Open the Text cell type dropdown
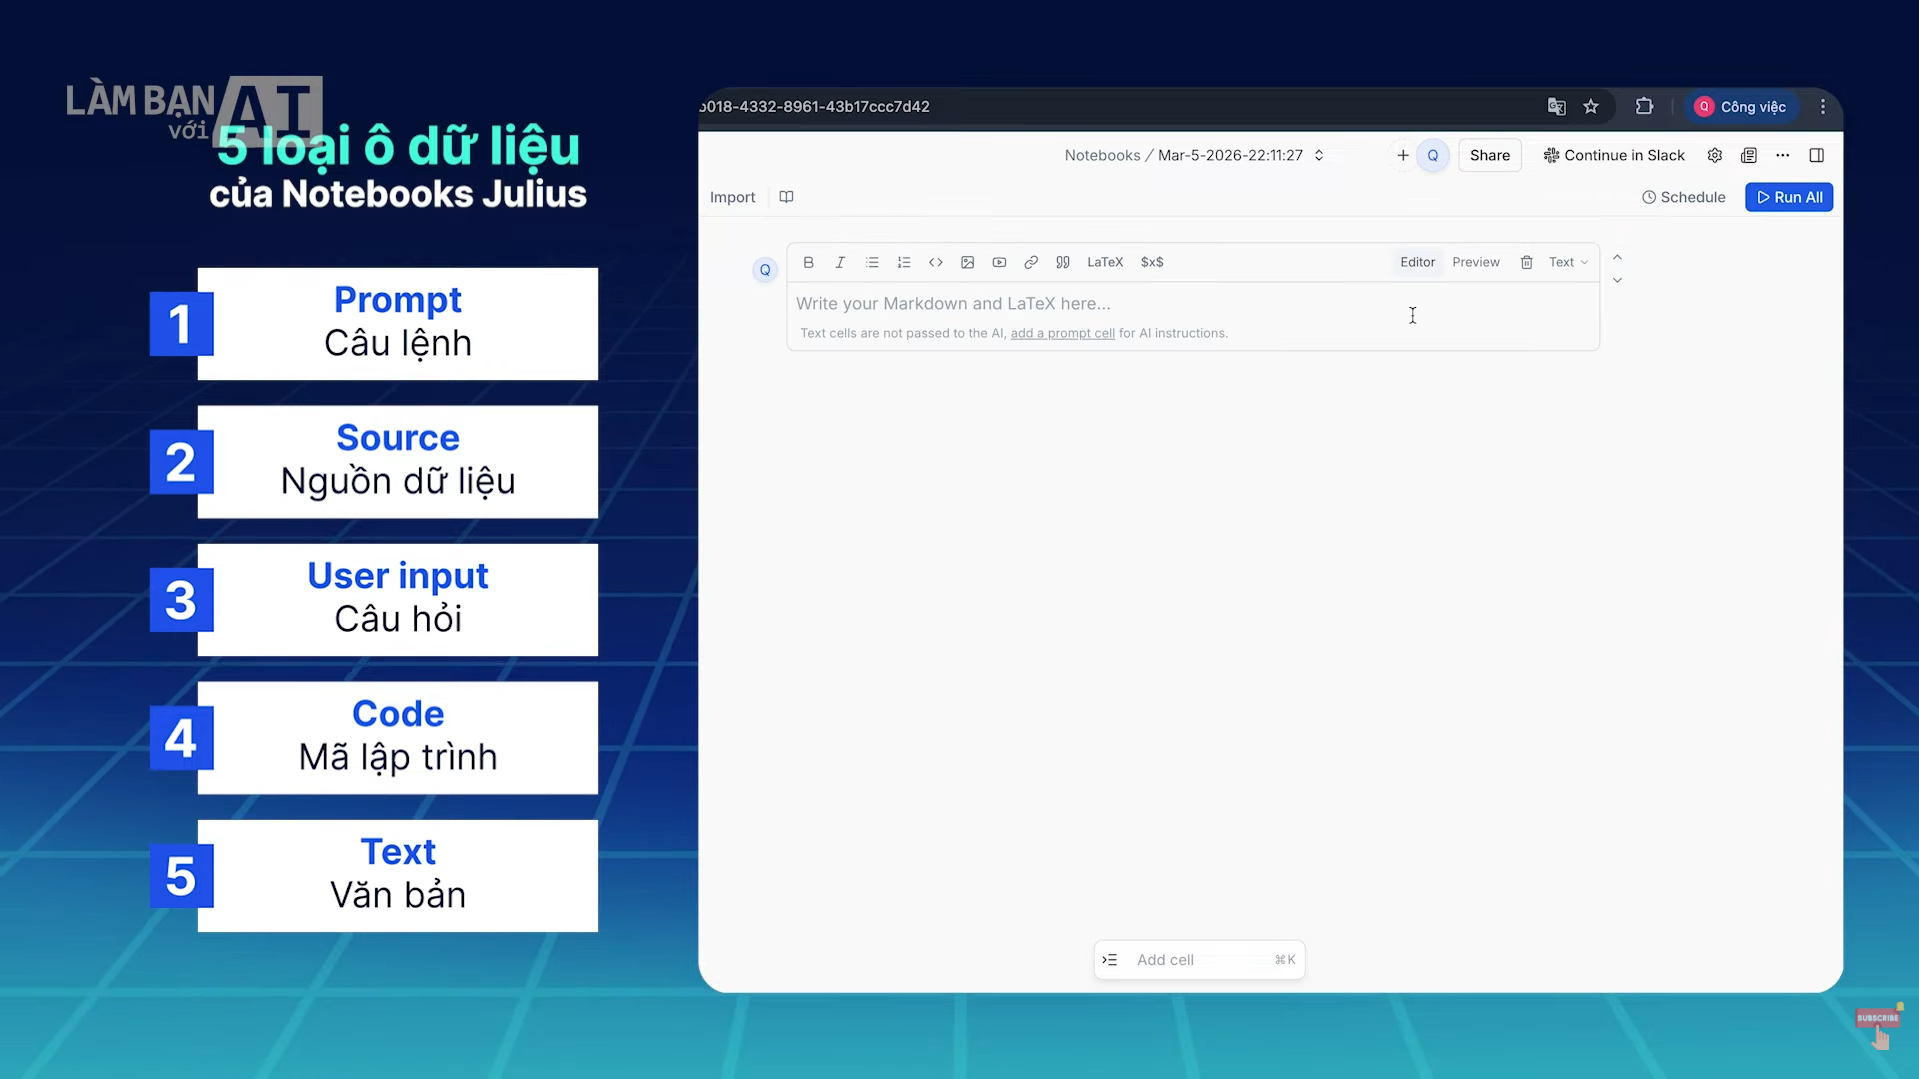The image size is (1919, 1079). click(1568, 262)
